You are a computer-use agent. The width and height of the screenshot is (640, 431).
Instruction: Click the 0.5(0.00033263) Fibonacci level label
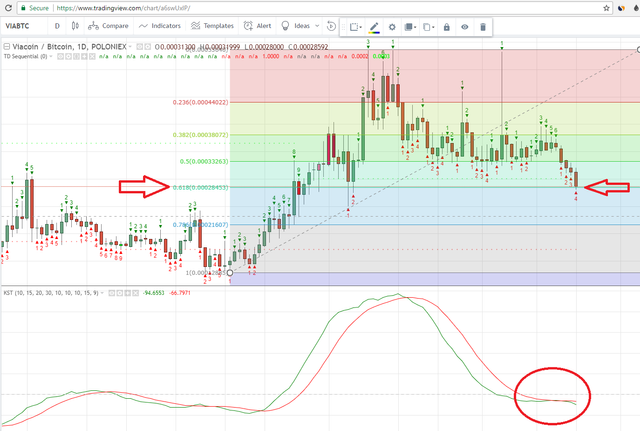204,162
